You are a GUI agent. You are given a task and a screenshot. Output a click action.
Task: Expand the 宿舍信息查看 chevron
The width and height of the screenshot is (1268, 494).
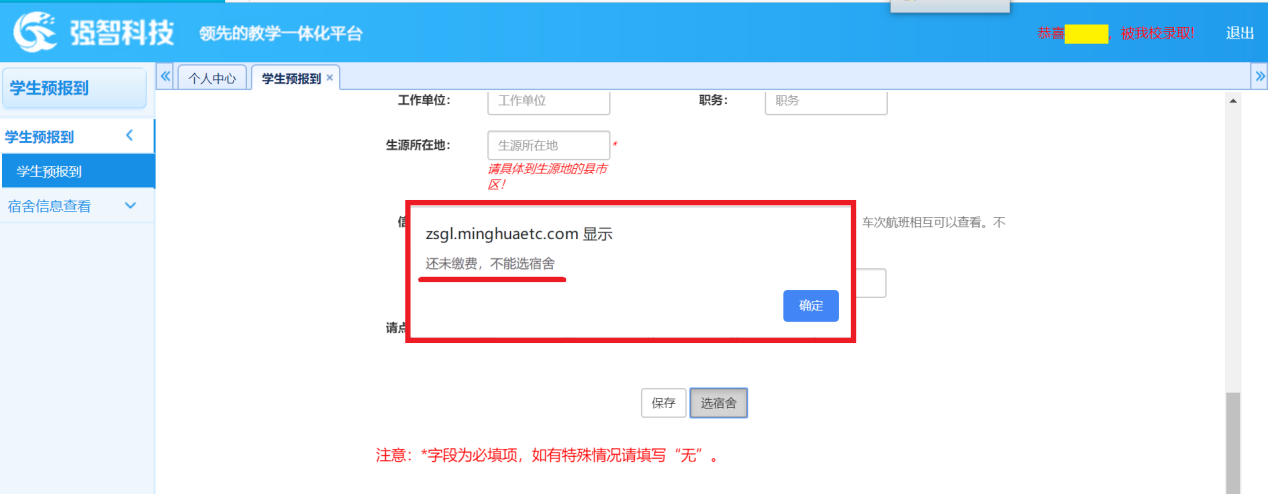129,206
